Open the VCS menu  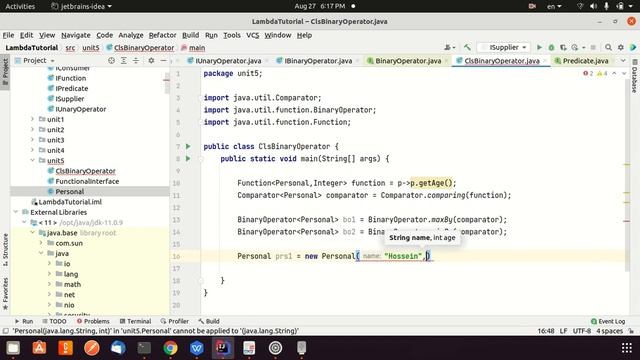coord(253,35)
